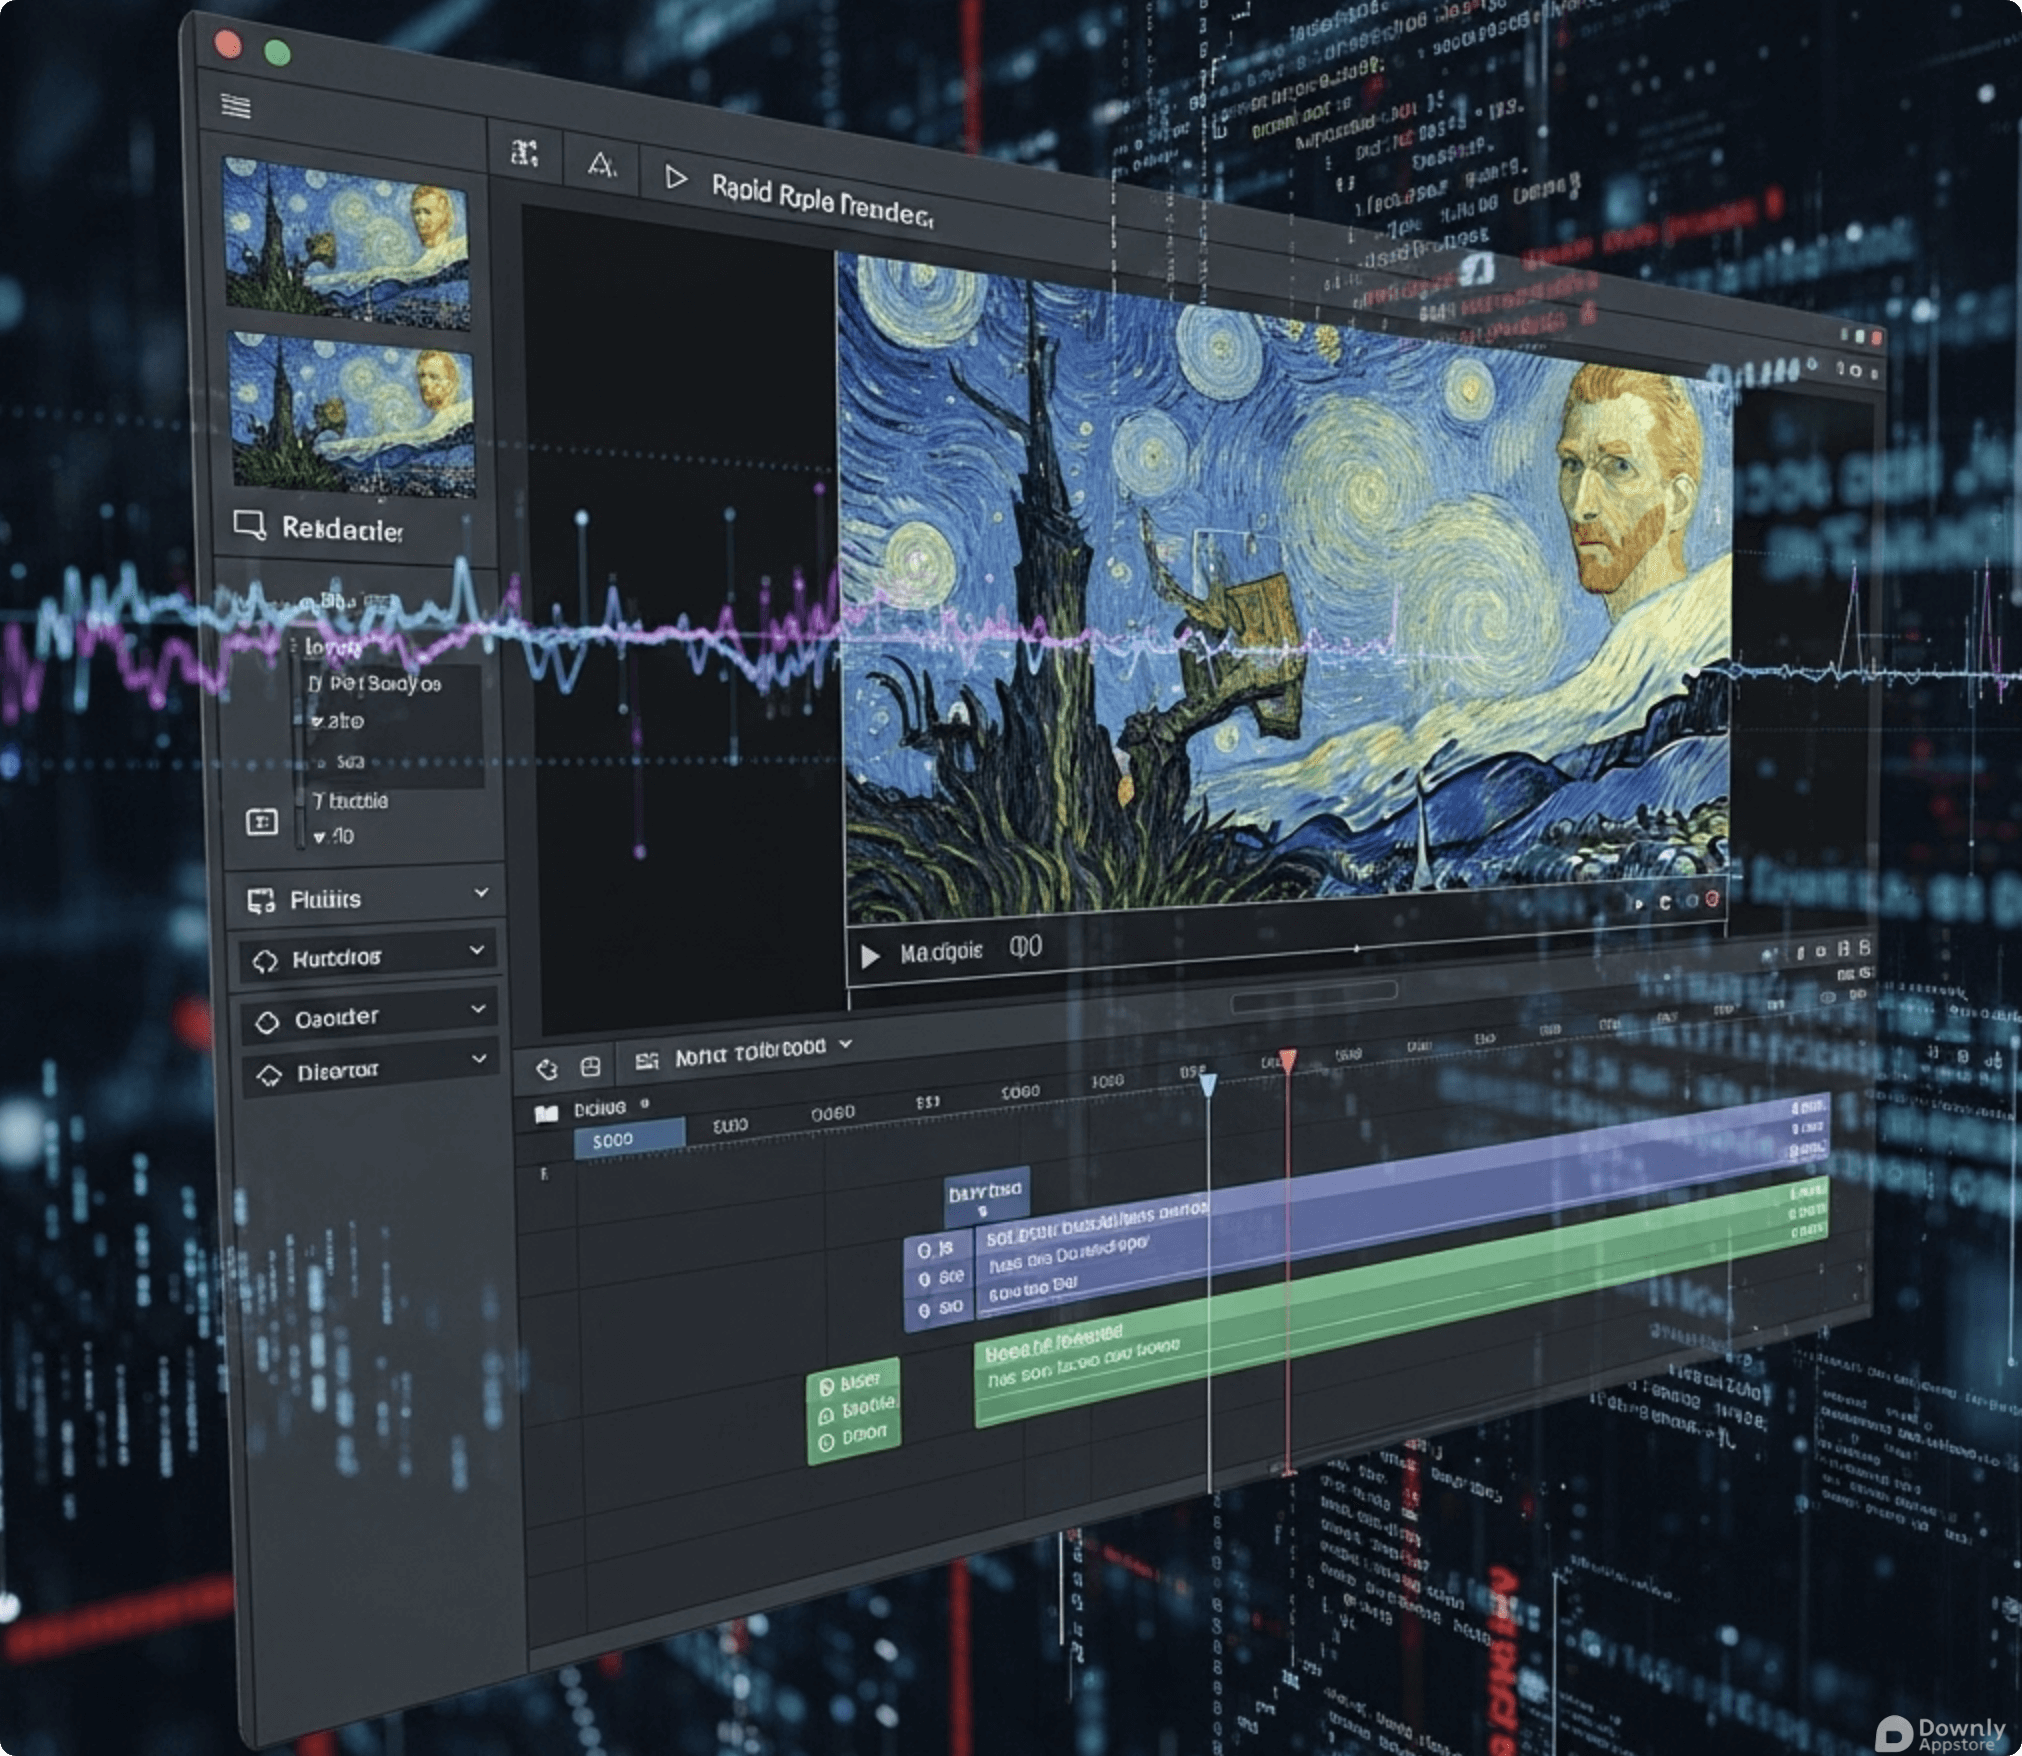Toggle the circle icon in Dcaon row
The width and height of the screenshot is (2022, 1756).
tap(826, 1443)
